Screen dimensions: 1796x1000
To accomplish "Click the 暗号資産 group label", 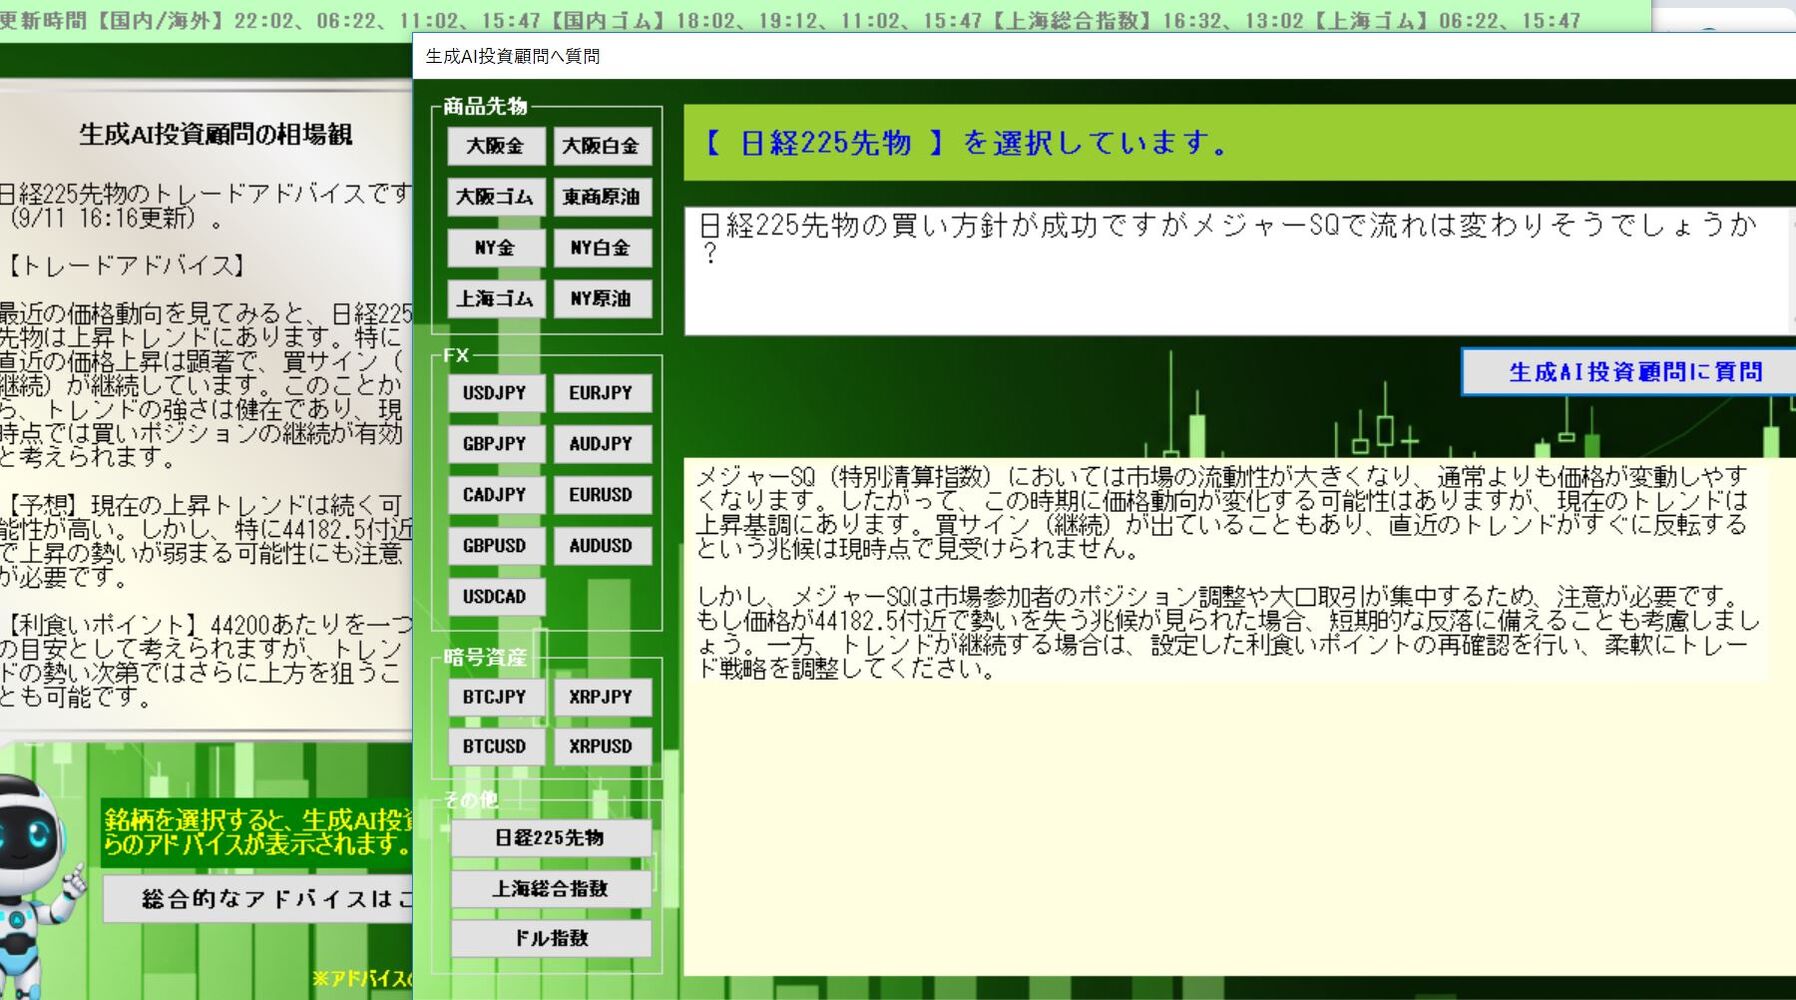I will tap(485, 657).
